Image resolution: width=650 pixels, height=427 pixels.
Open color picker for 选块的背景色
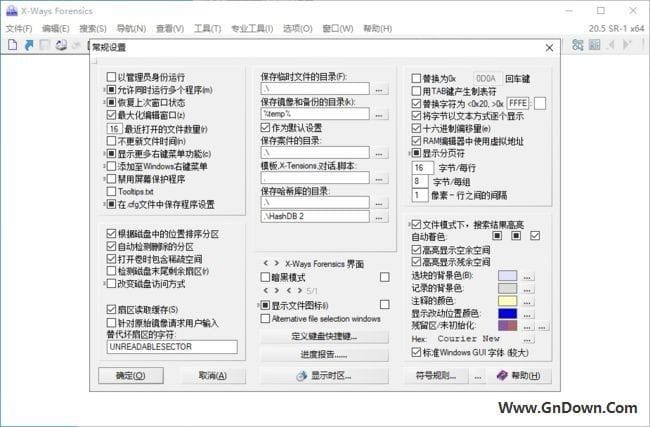coord(527,277)
